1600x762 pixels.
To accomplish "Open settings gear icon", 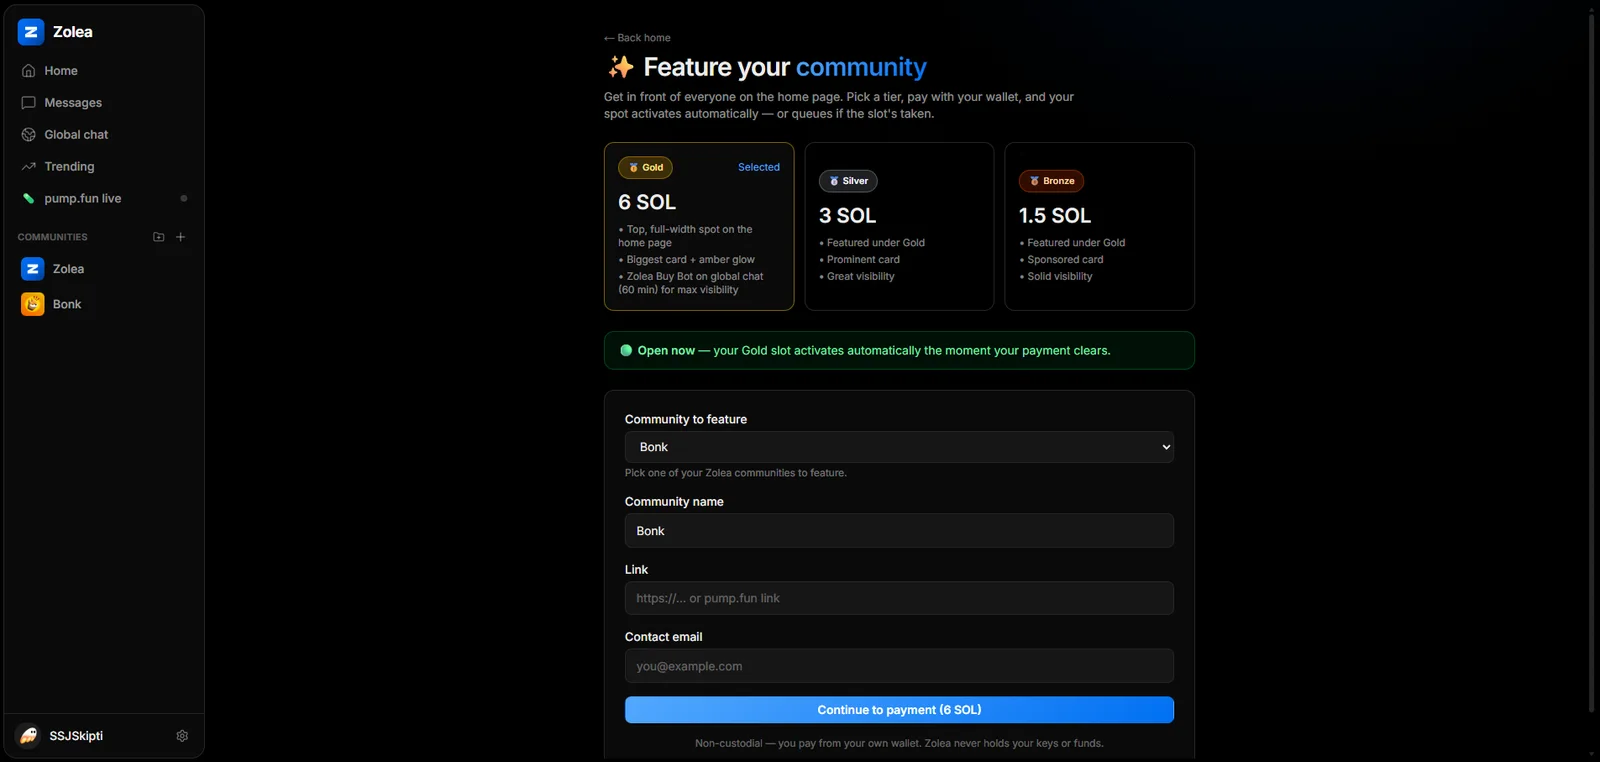I will [x=182, y=736].
